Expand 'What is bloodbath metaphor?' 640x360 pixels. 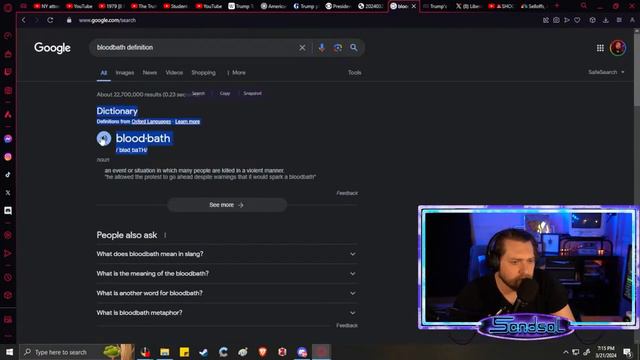coord(226,313)
